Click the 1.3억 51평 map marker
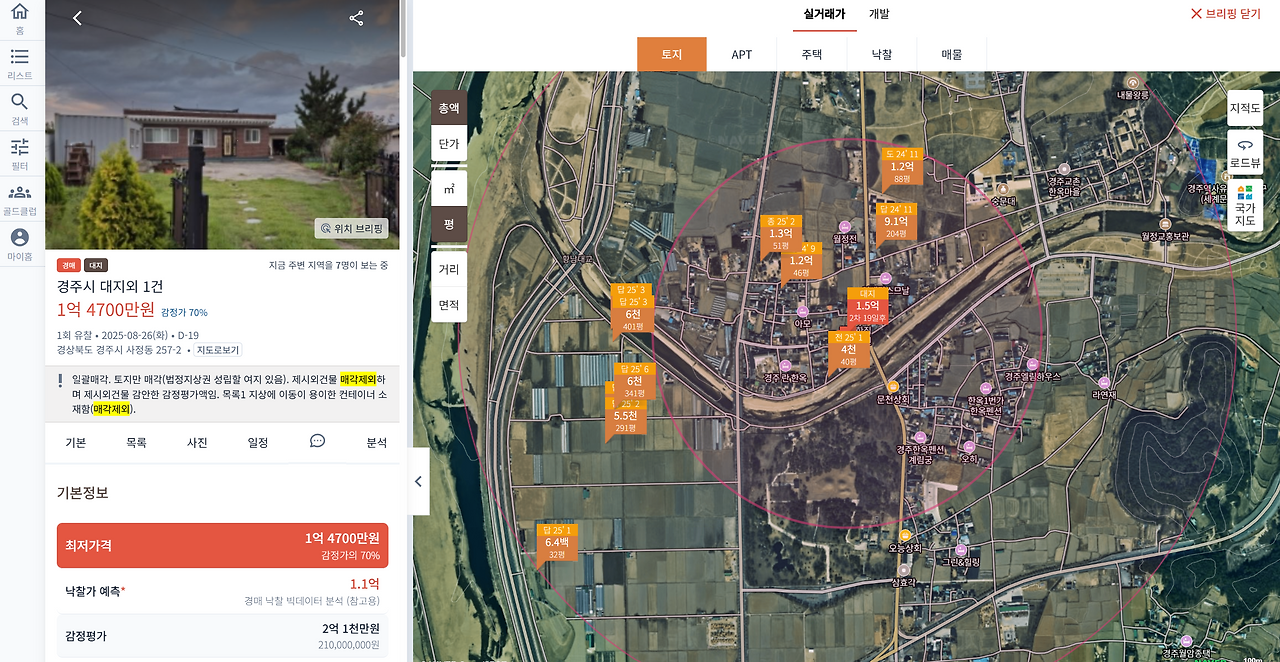The height and width of the screenshot is (662, 1280). coord(781,234)
